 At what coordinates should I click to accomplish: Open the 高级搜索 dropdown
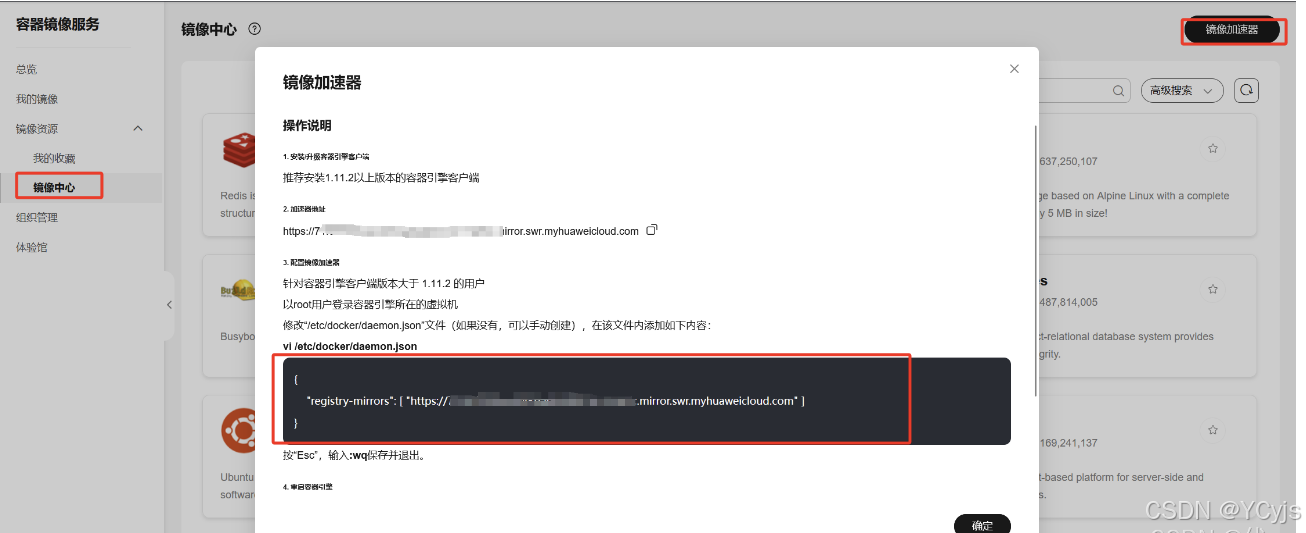tap(1182, 91)
